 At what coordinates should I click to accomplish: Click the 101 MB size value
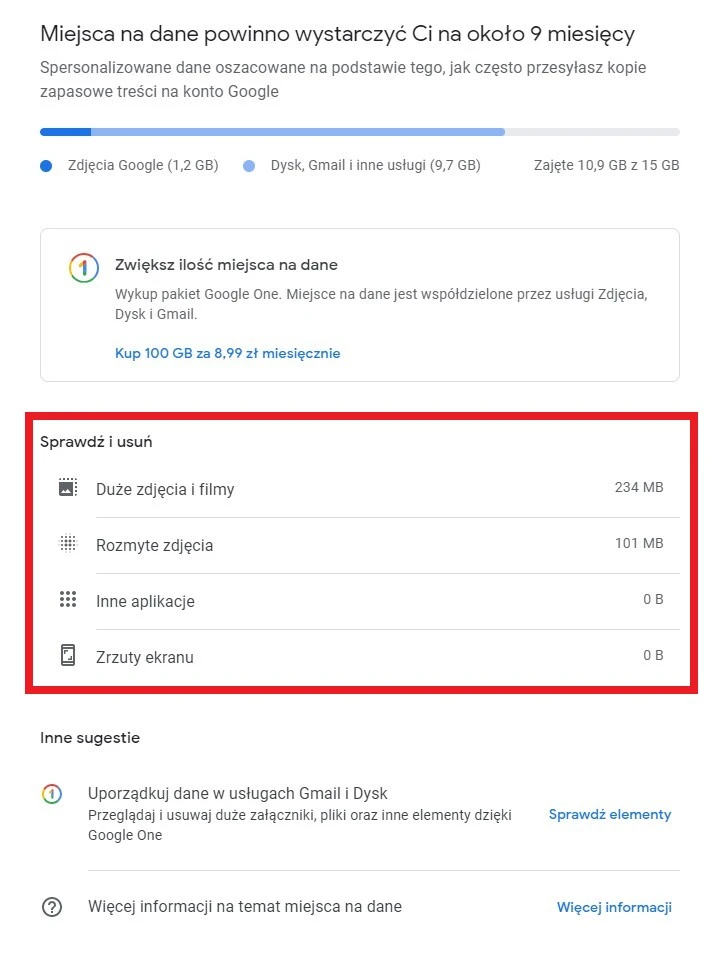(x=639, y=543)
